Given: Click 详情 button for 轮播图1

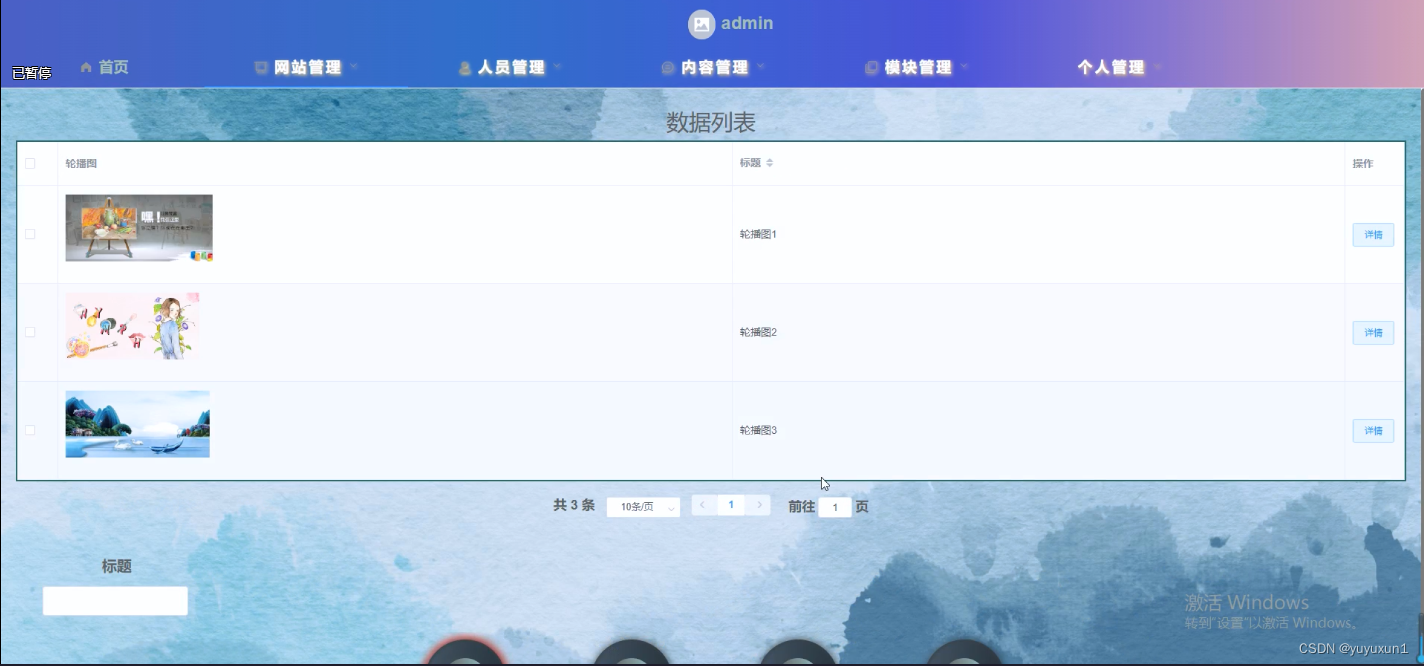Looking at the screenshot, I should point(1373,235).
